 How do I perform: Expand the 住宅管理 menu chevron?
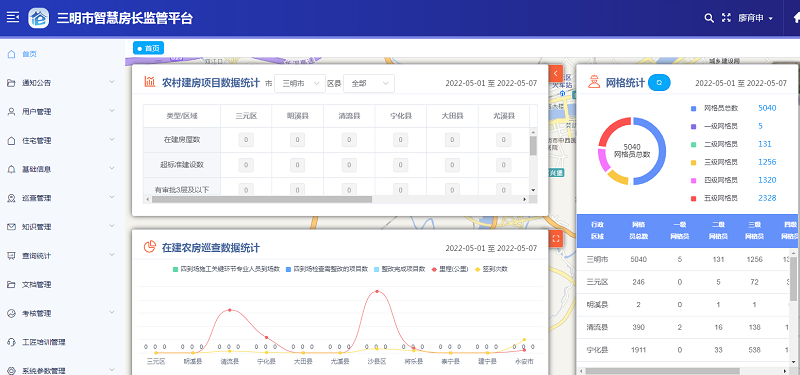point(112,140)
